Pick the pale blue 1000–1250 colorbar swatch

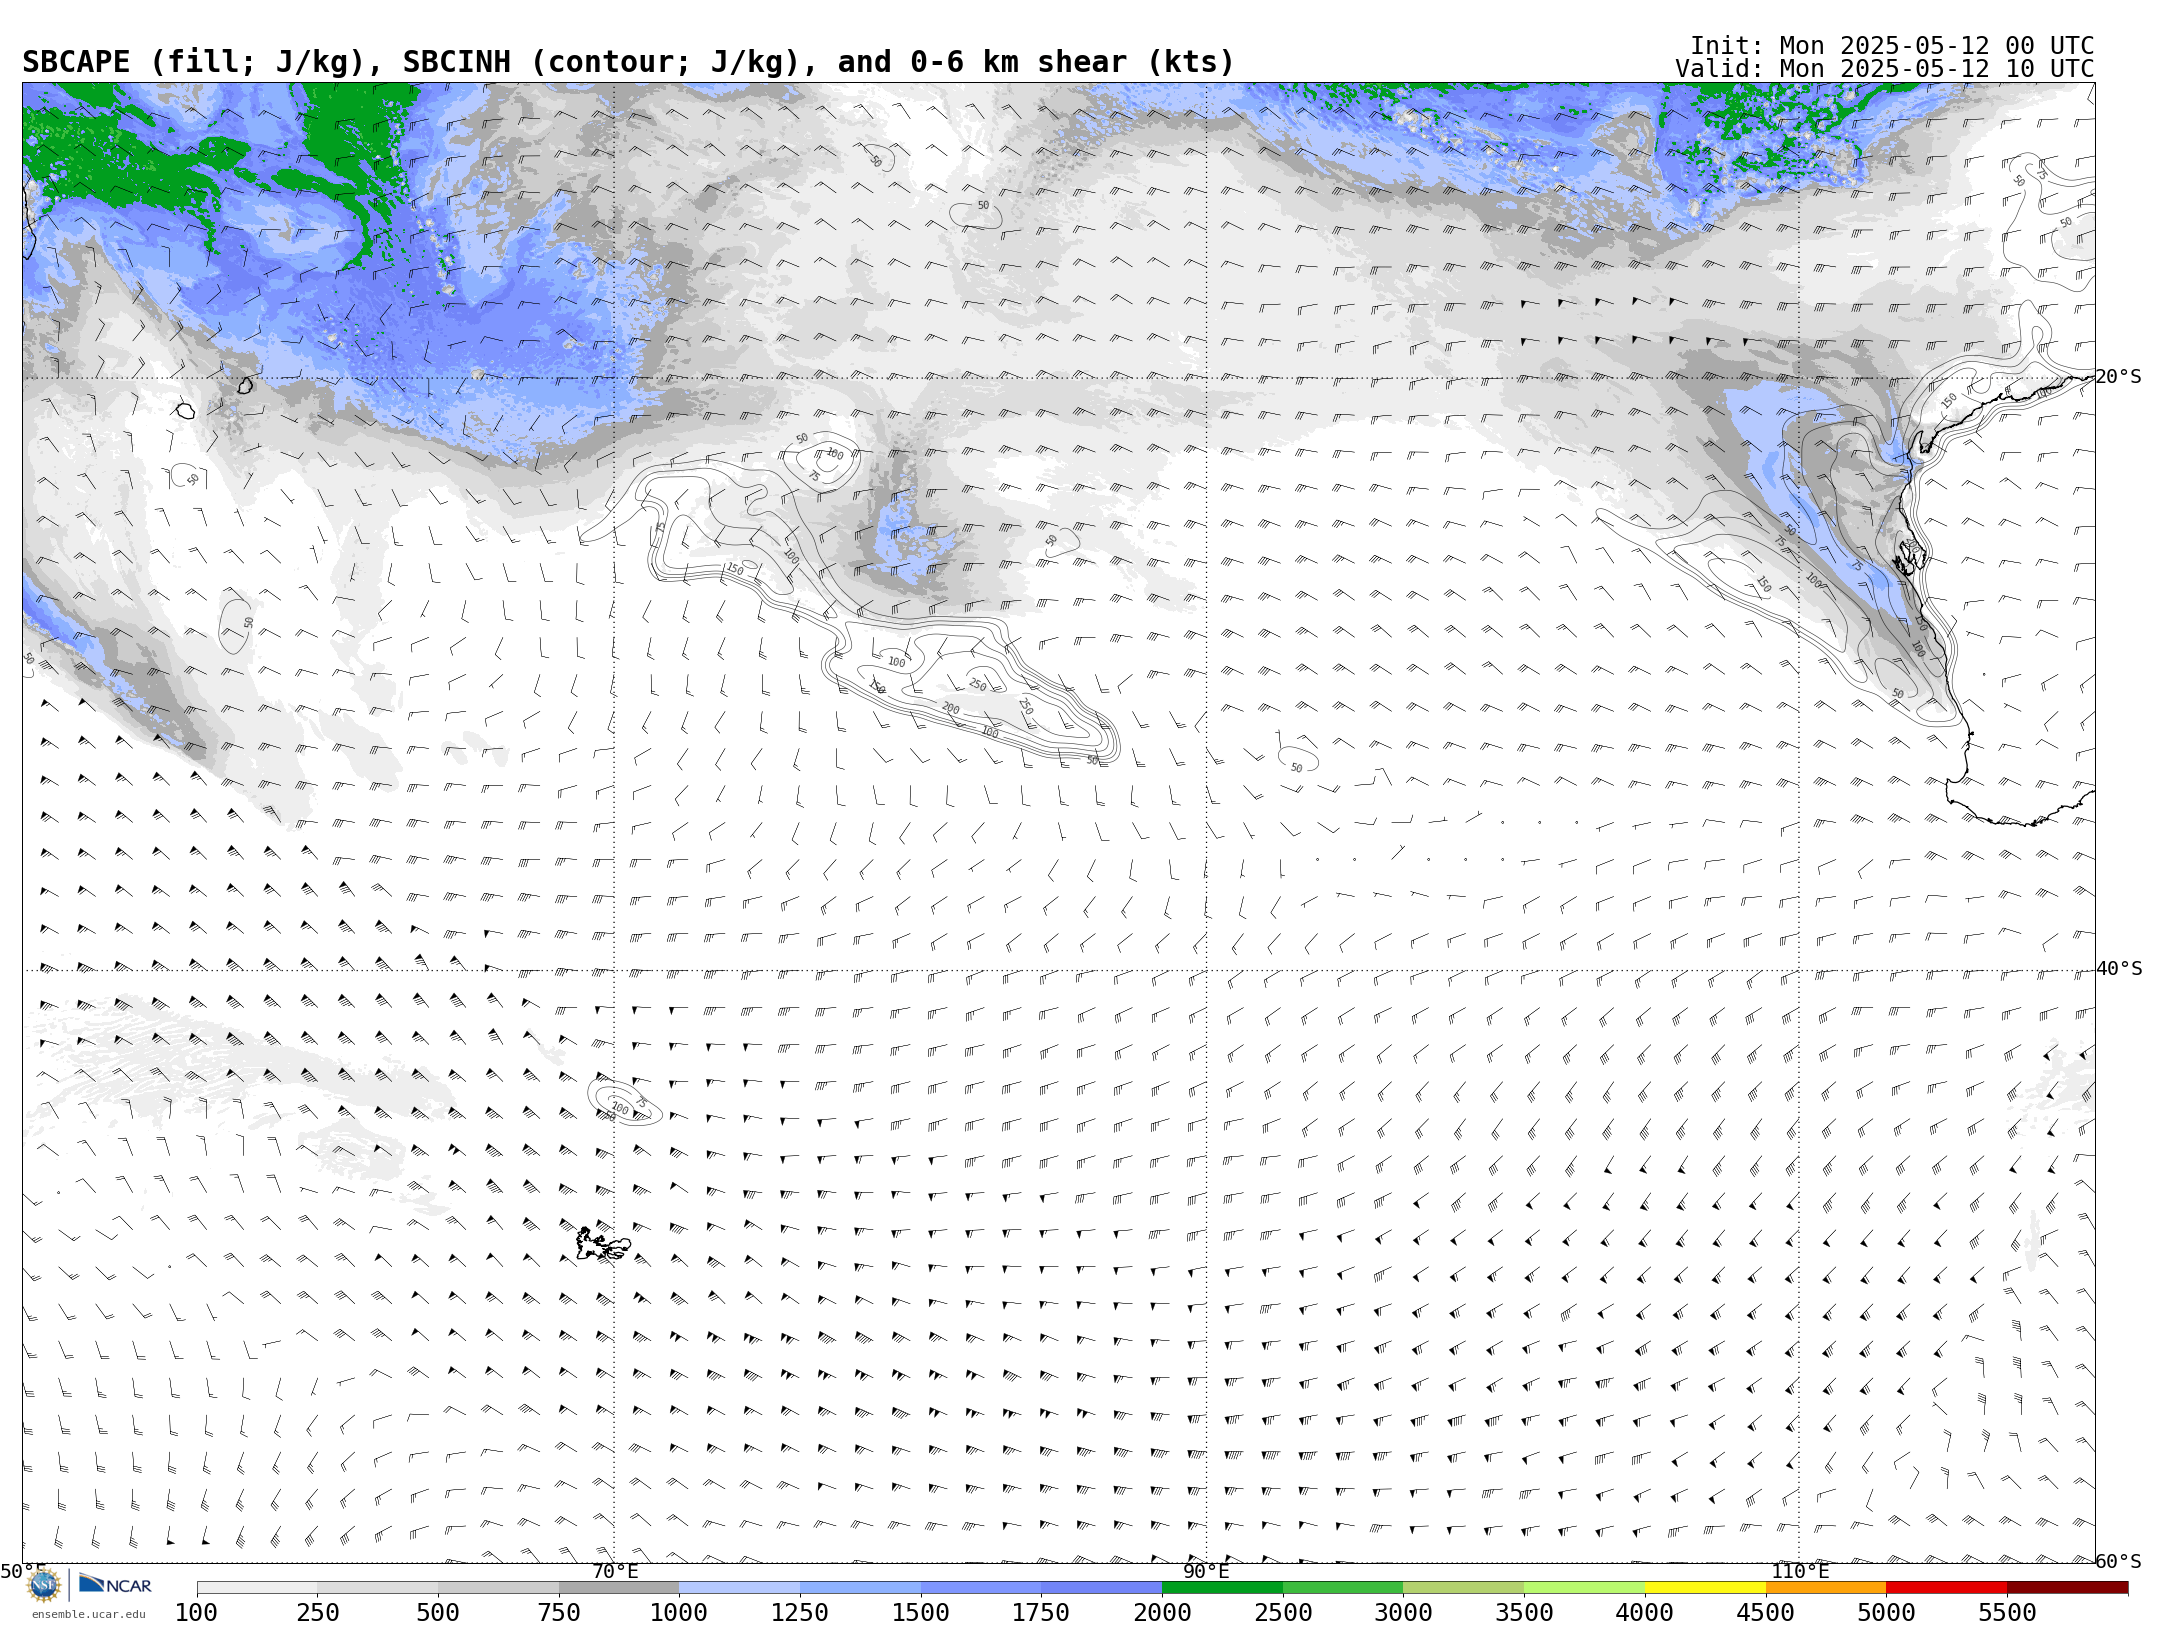tap(740, 1588)
